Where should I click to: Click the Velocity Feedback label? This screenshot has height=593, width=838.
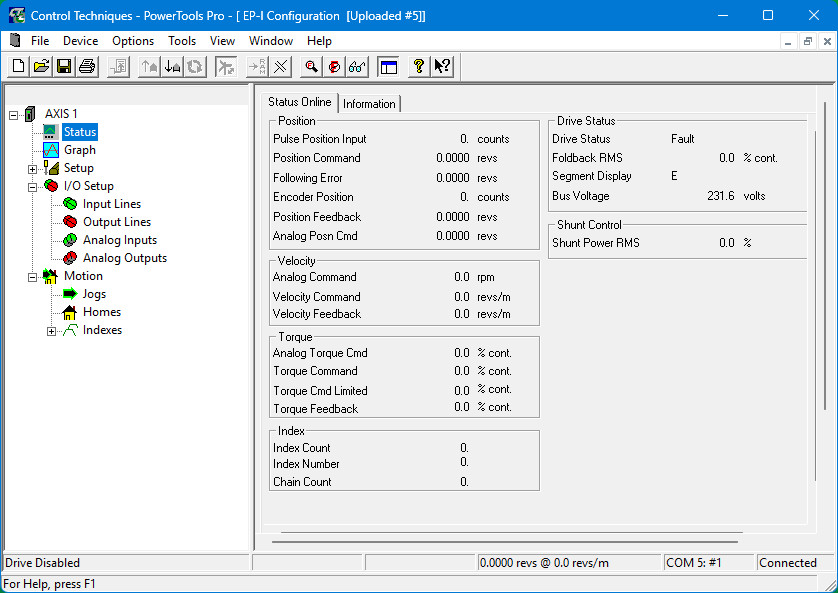coord(317,314)
